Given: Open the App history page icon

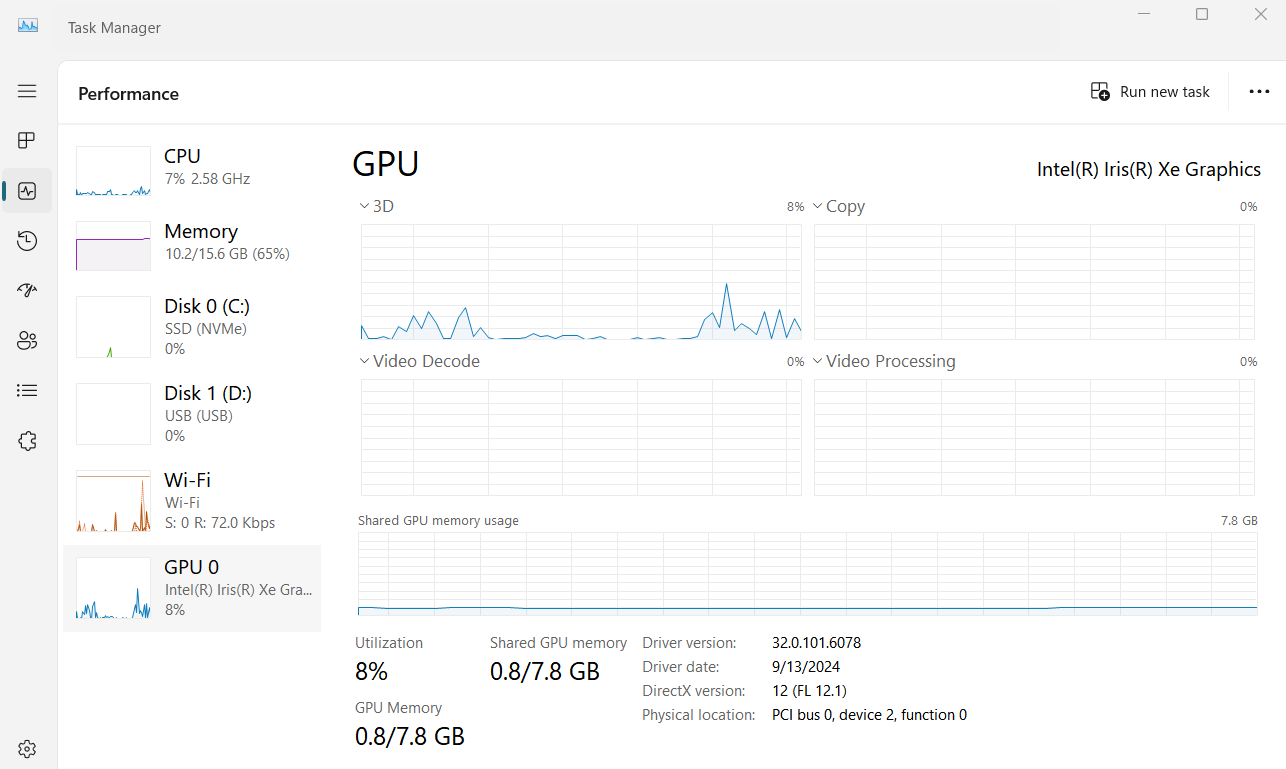Looking at the screenshot, I should click(27, 240).
